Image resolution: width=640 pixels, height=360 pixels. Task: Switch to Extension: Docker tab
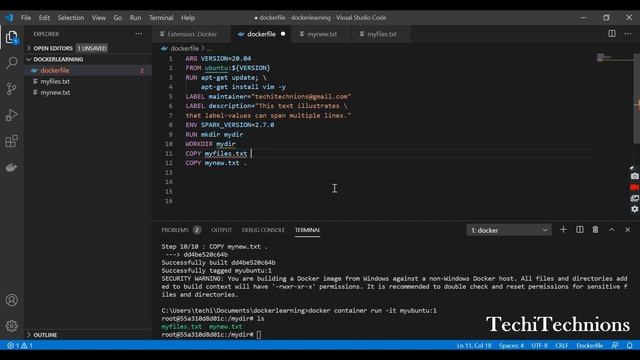coord(191,34)
